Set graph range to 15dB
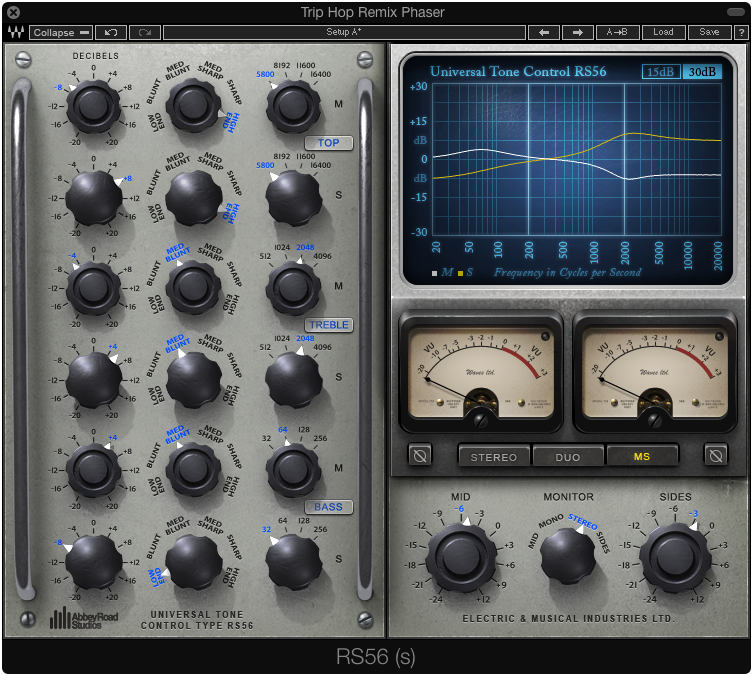The width and height of the screenshot is (753, 676). tap(661, 72)
